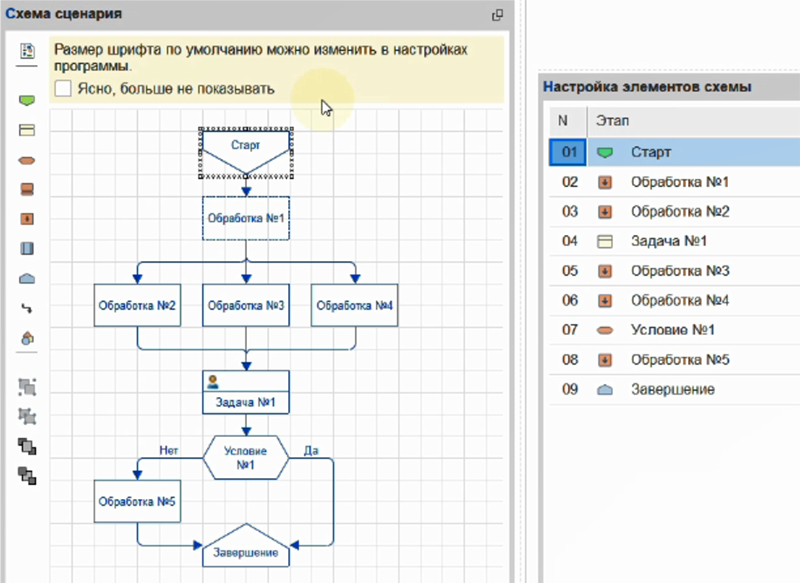Screen dimensions: 800x583
Task: Click the bring to front icon
Action: pyautogui.click(x=27, y=446)
